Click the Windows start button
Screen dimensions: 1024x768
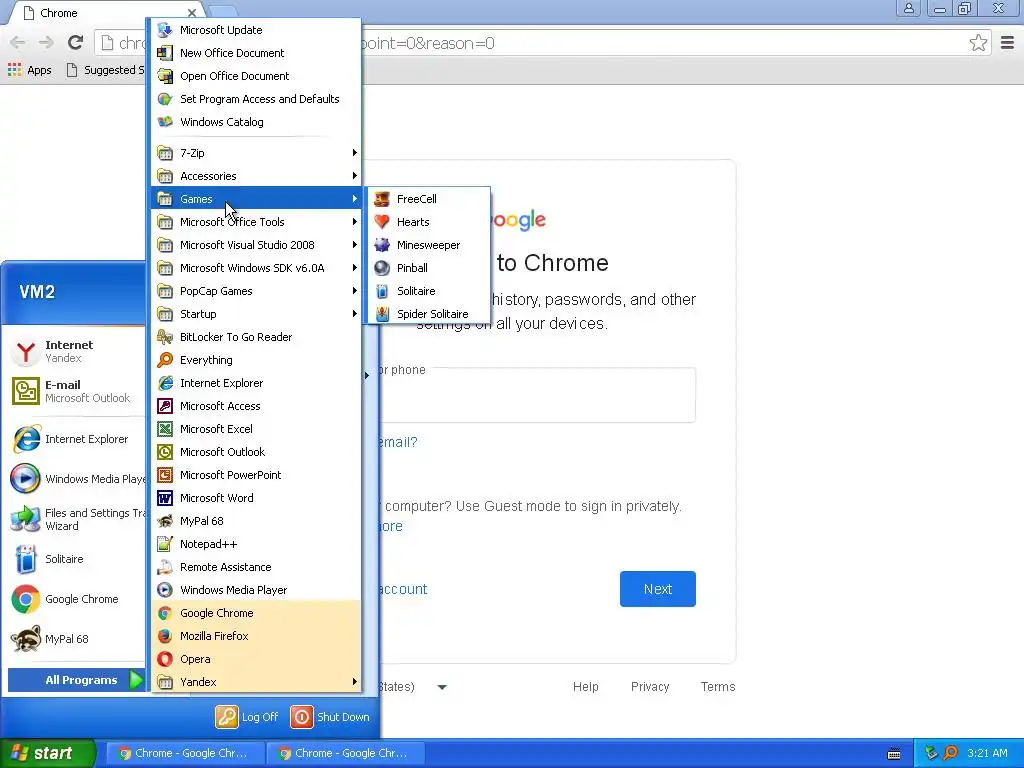click(x=48, y=753)
